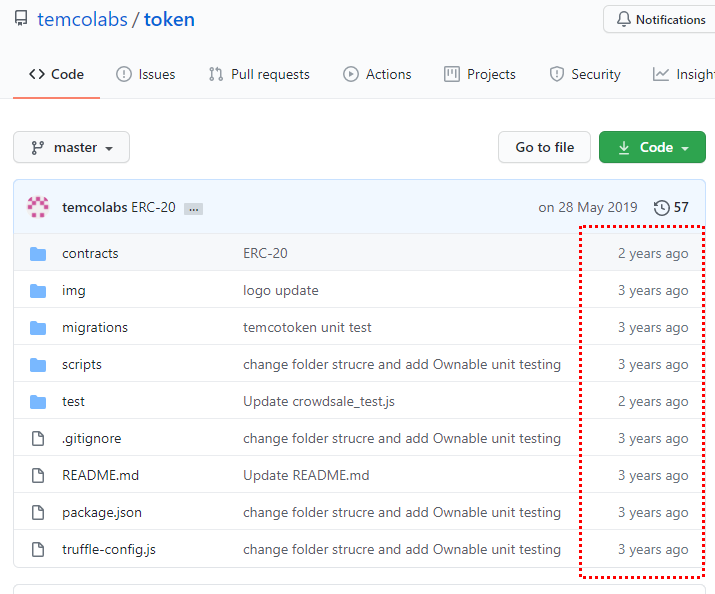Open the temcotoken unit test commit

click(307, 327)
